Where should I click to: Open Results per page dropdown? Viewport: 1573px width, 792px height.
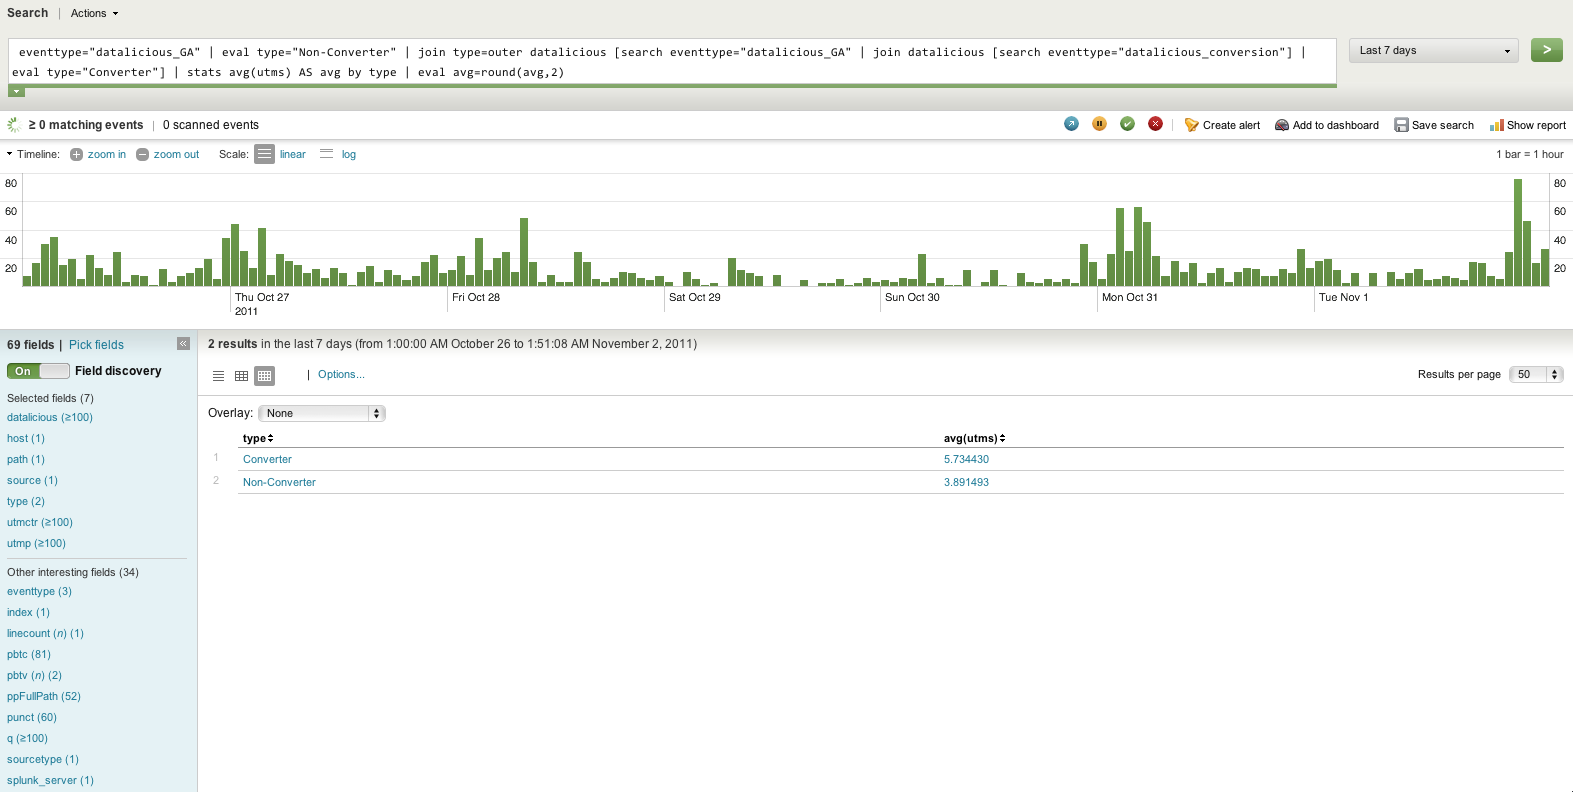[1536, 374]
